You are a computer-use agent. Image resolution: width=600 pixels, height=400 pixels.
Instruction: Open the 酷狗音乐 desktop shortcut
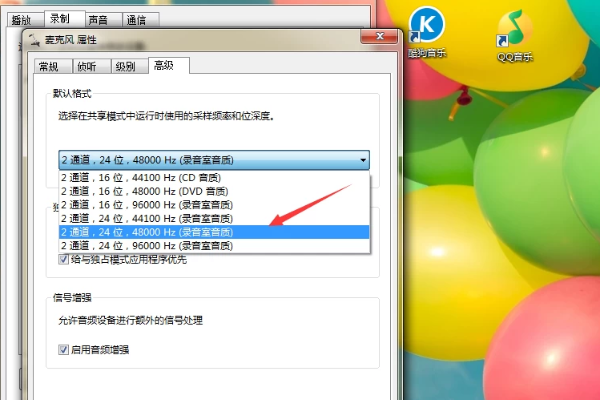pos(427,33)
